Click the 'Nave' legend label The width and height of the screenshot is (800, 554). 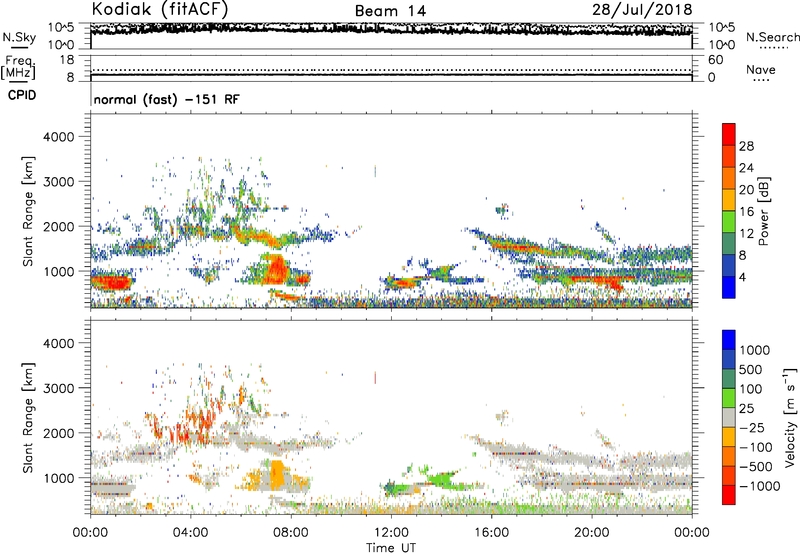(761, 69)
